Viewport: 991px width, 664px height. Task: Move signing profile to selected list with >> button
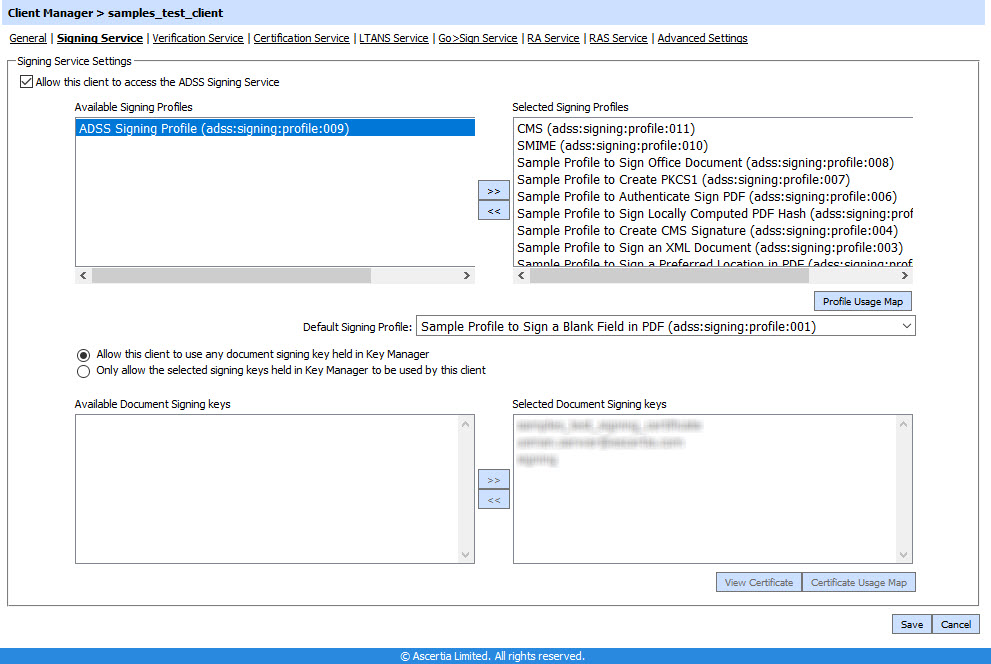[x=493, y=190]
